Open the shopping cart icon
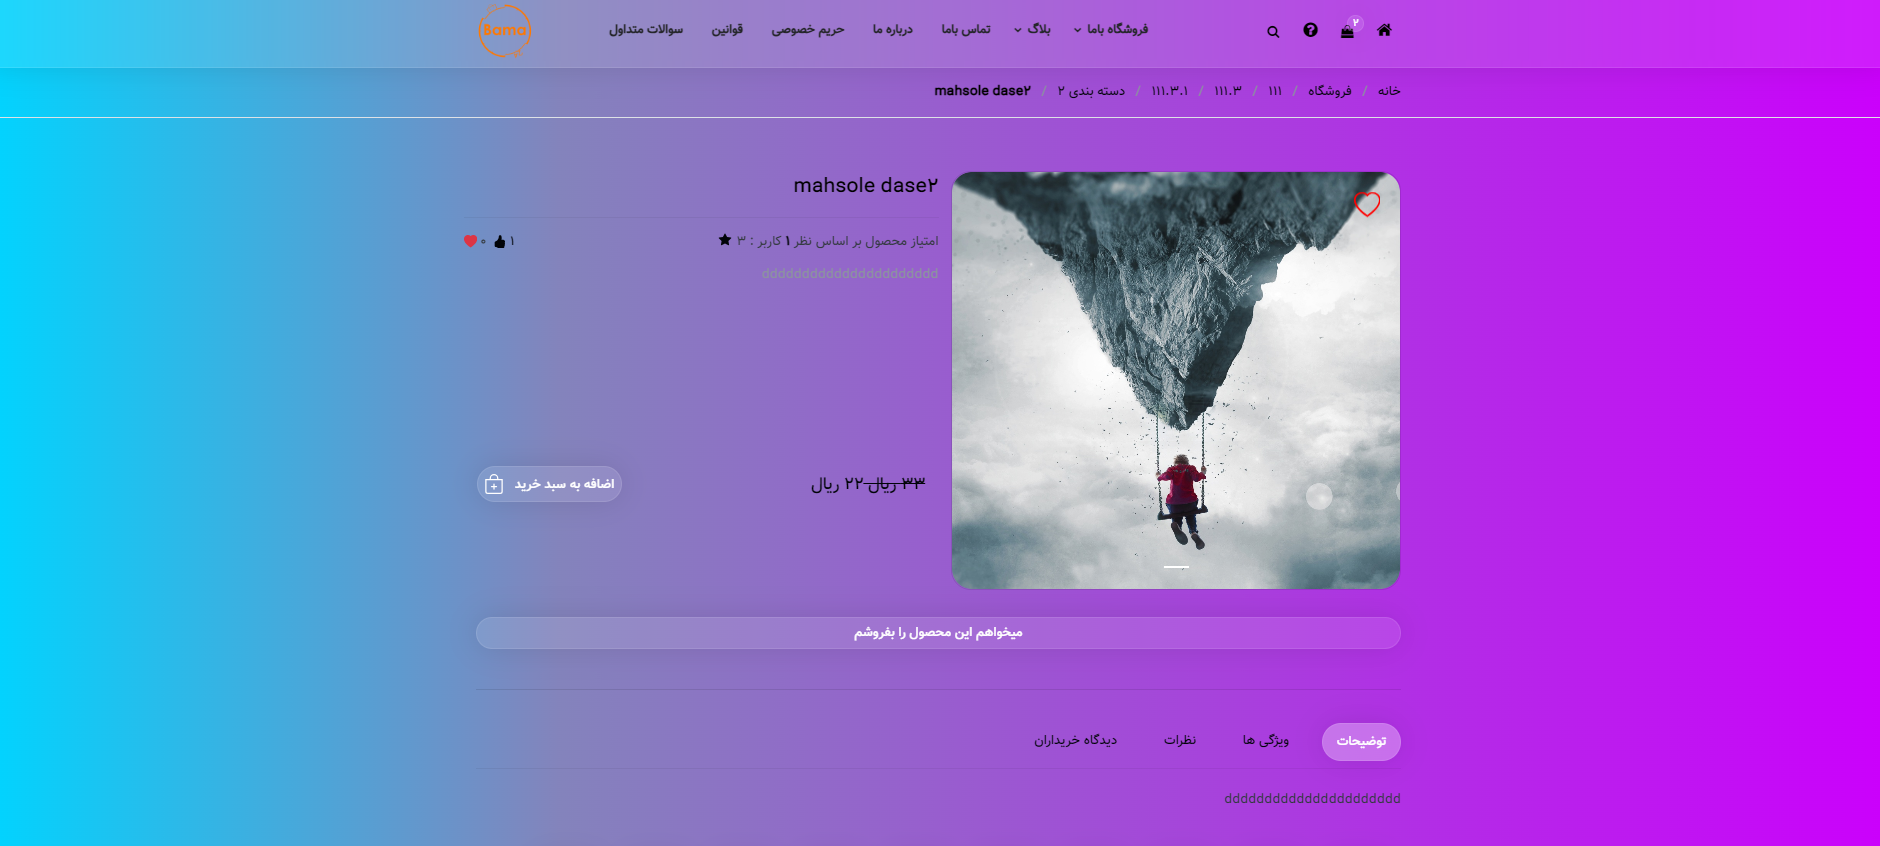Viewport: 1880px width, 846px height. point(1347,31)
